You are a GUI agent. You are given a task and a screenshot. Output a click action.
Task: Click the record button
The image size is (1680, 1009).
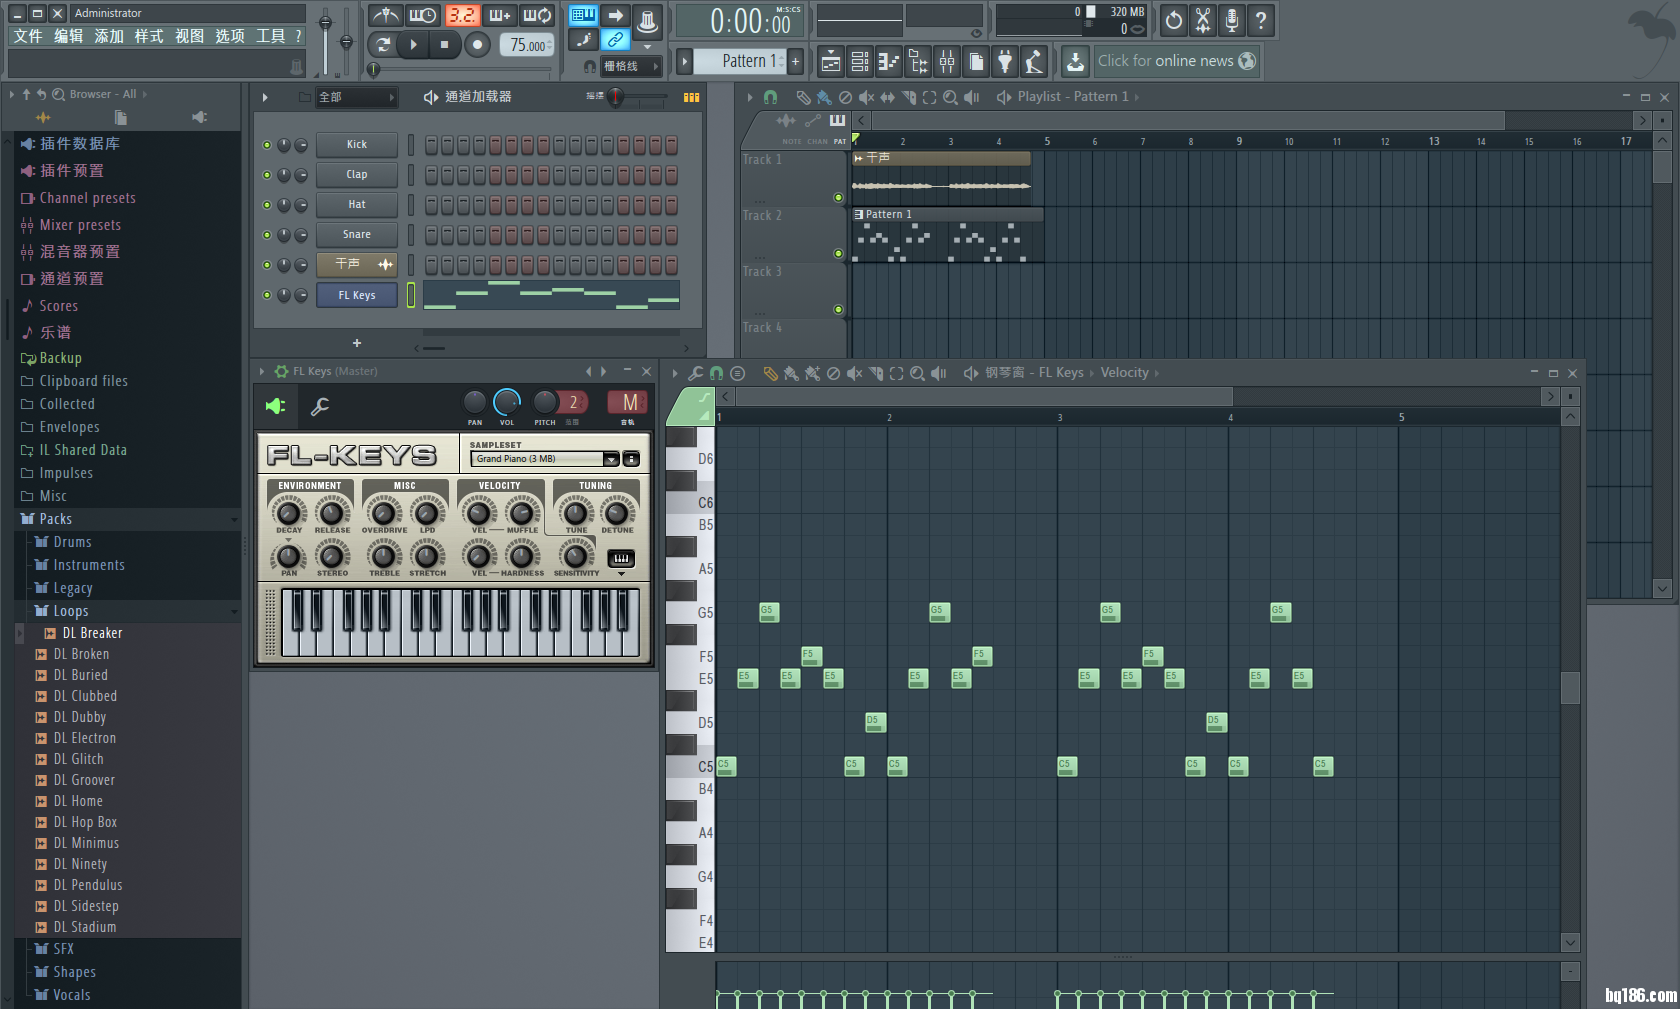click(x=478, y=44)
